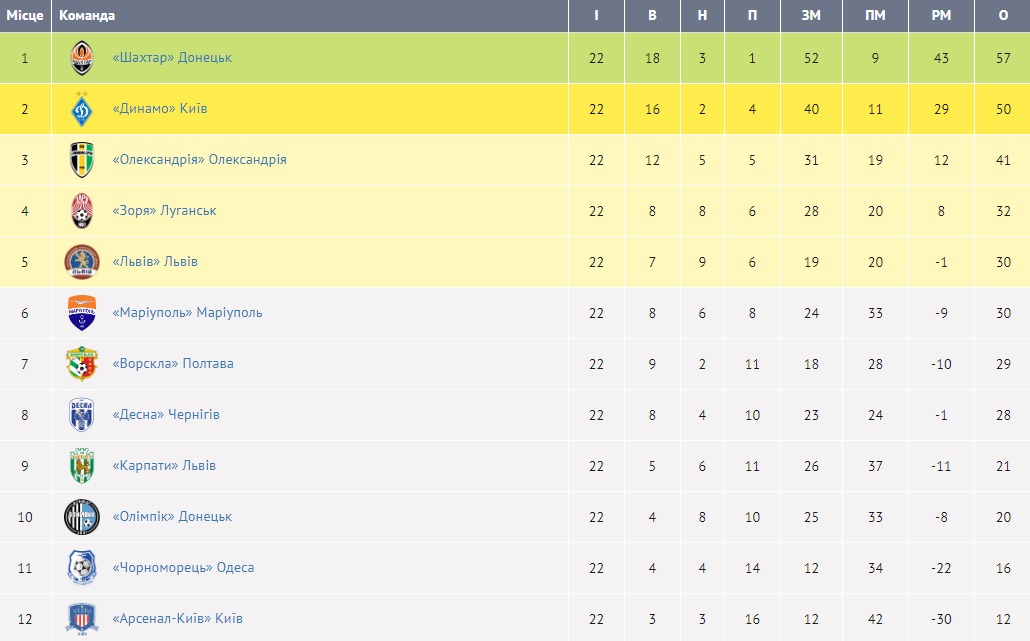
Task: Click the Arsenal-Kyiv club crest
Action: click(81, 619)
